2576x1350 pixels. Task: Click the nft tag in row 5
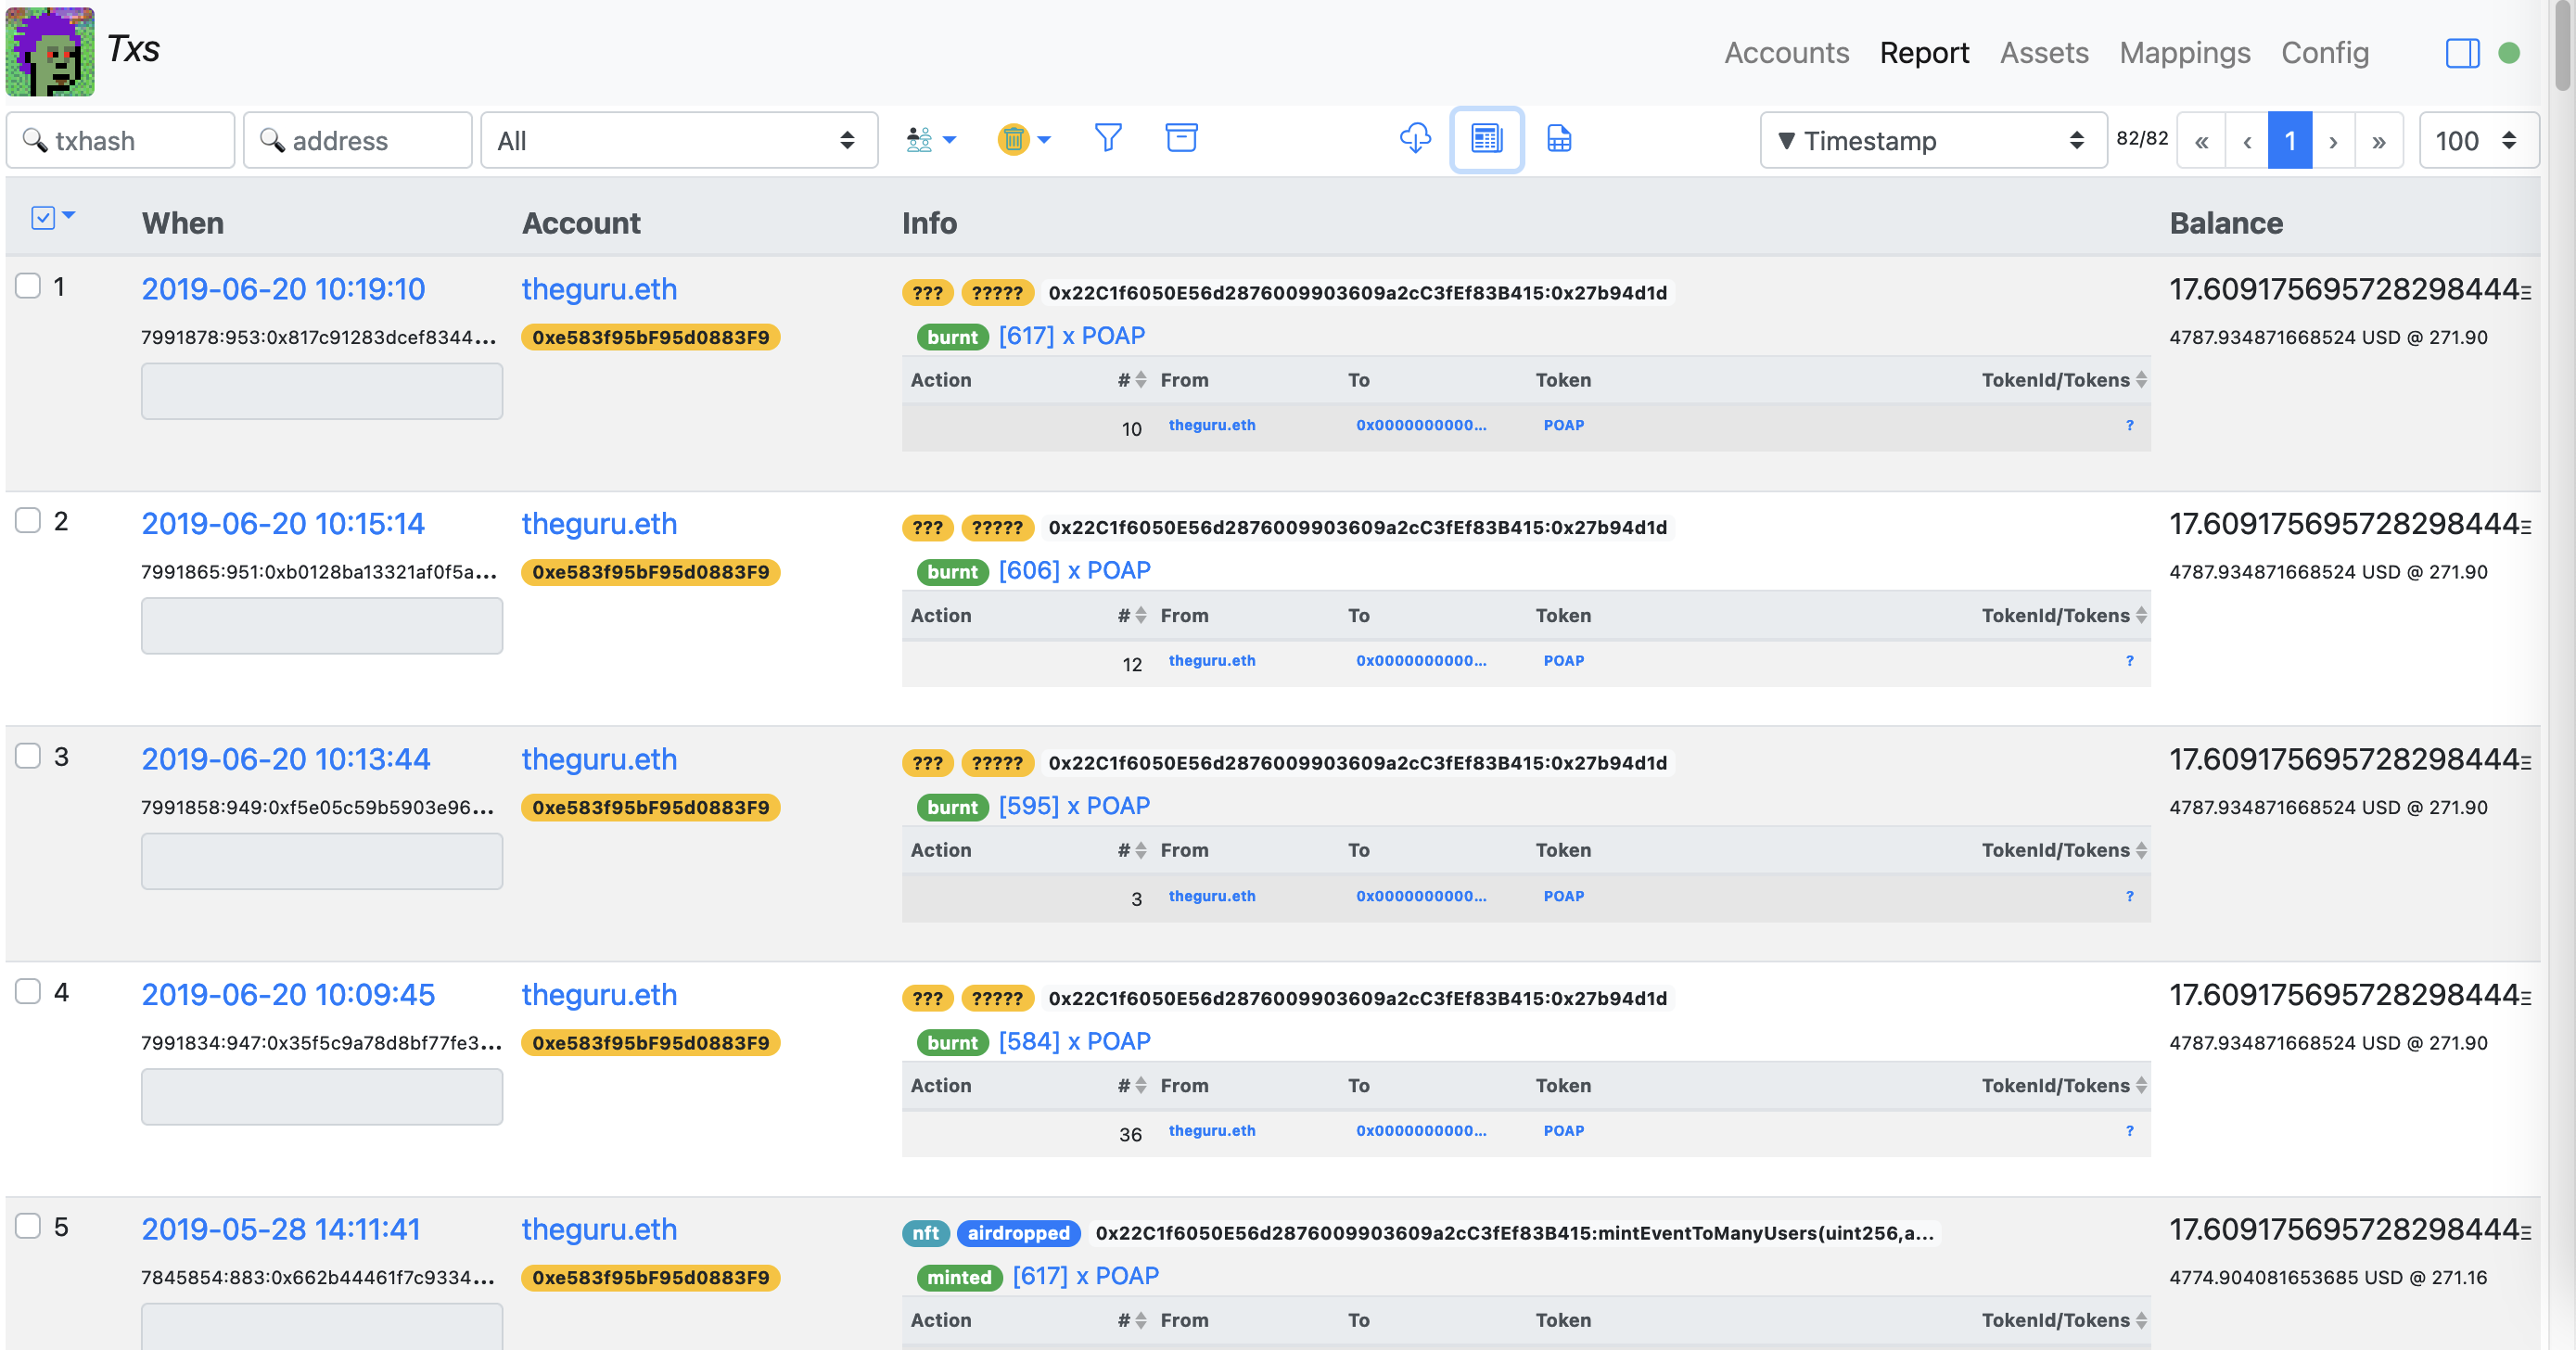pos(925,1233)
